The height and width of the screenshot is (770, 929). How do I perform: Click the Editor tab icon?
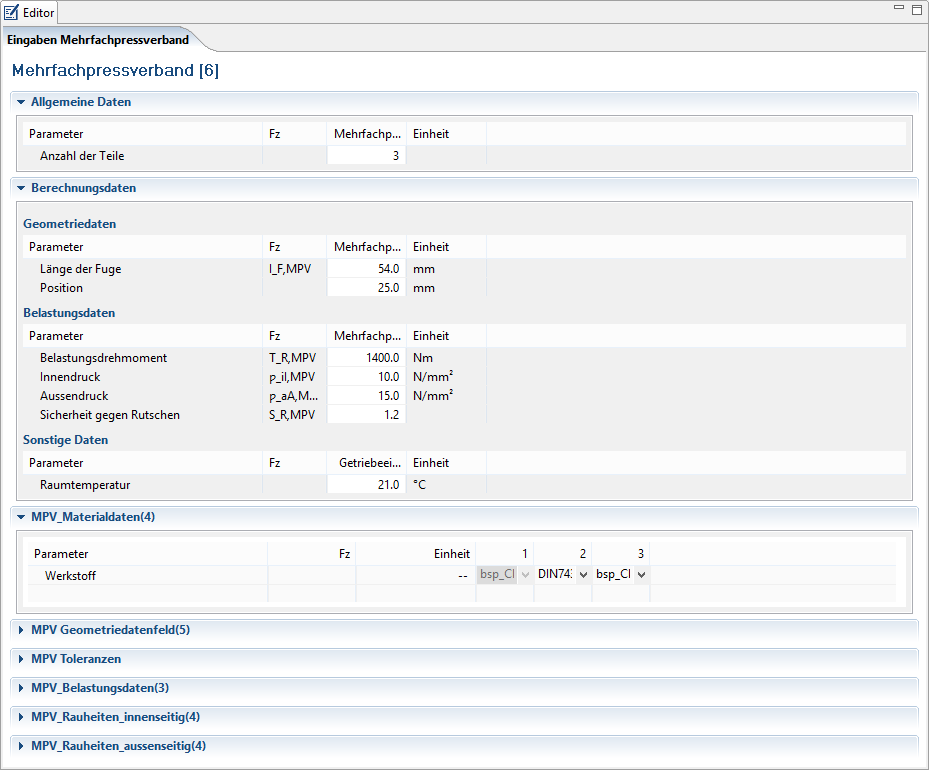click(x=12, y=12)
